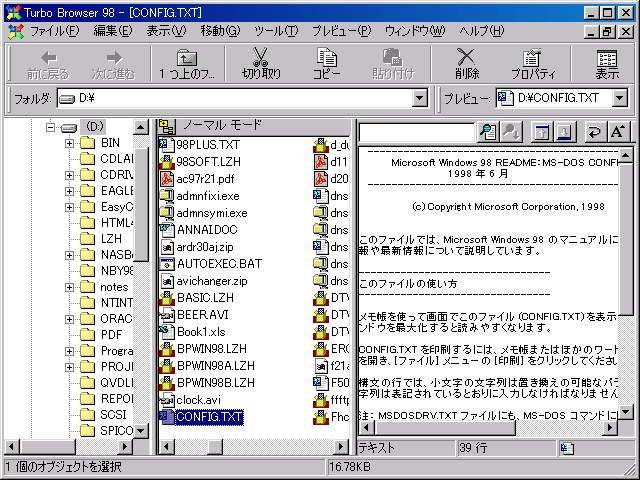Open the プレビュー file dropdown arrow
Screen dimensions: 640x480
click(619, 98)
